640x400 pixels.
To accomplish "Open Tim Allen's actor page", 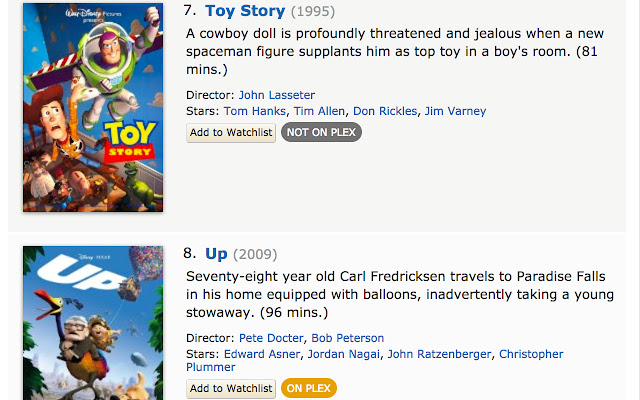I will pos(319,111).
